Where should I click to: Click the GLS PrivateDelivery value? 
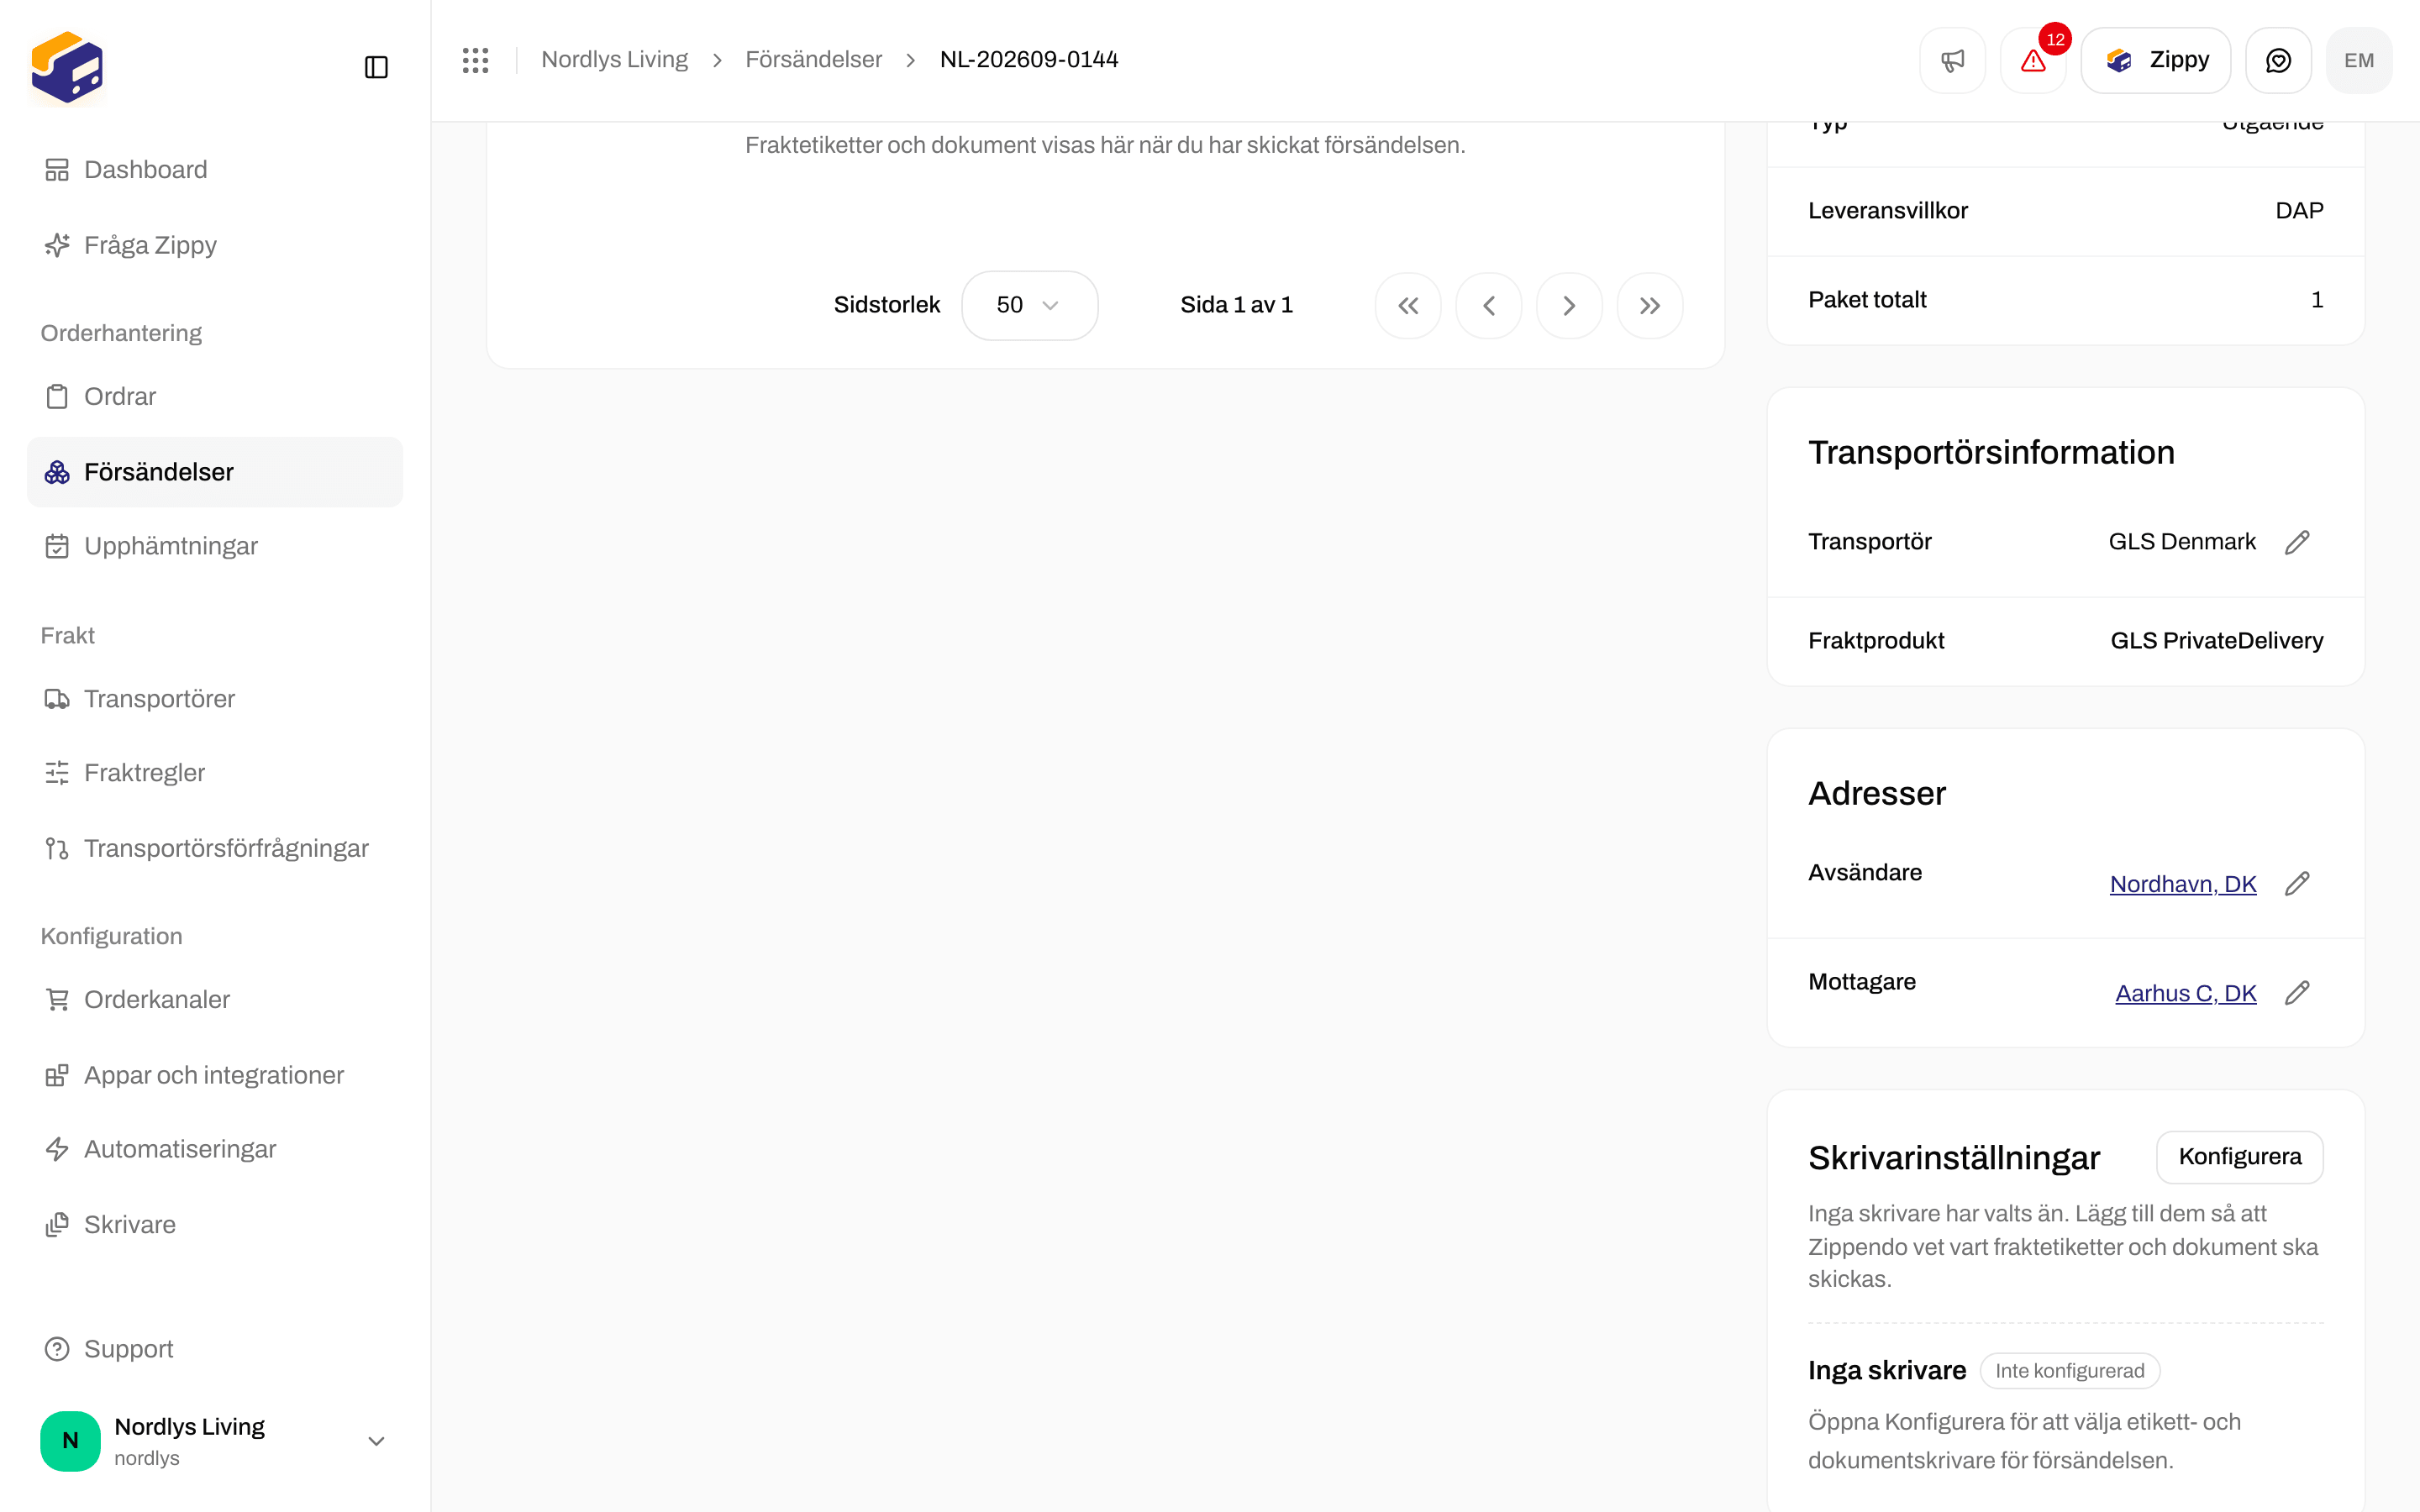(2217, 641)
